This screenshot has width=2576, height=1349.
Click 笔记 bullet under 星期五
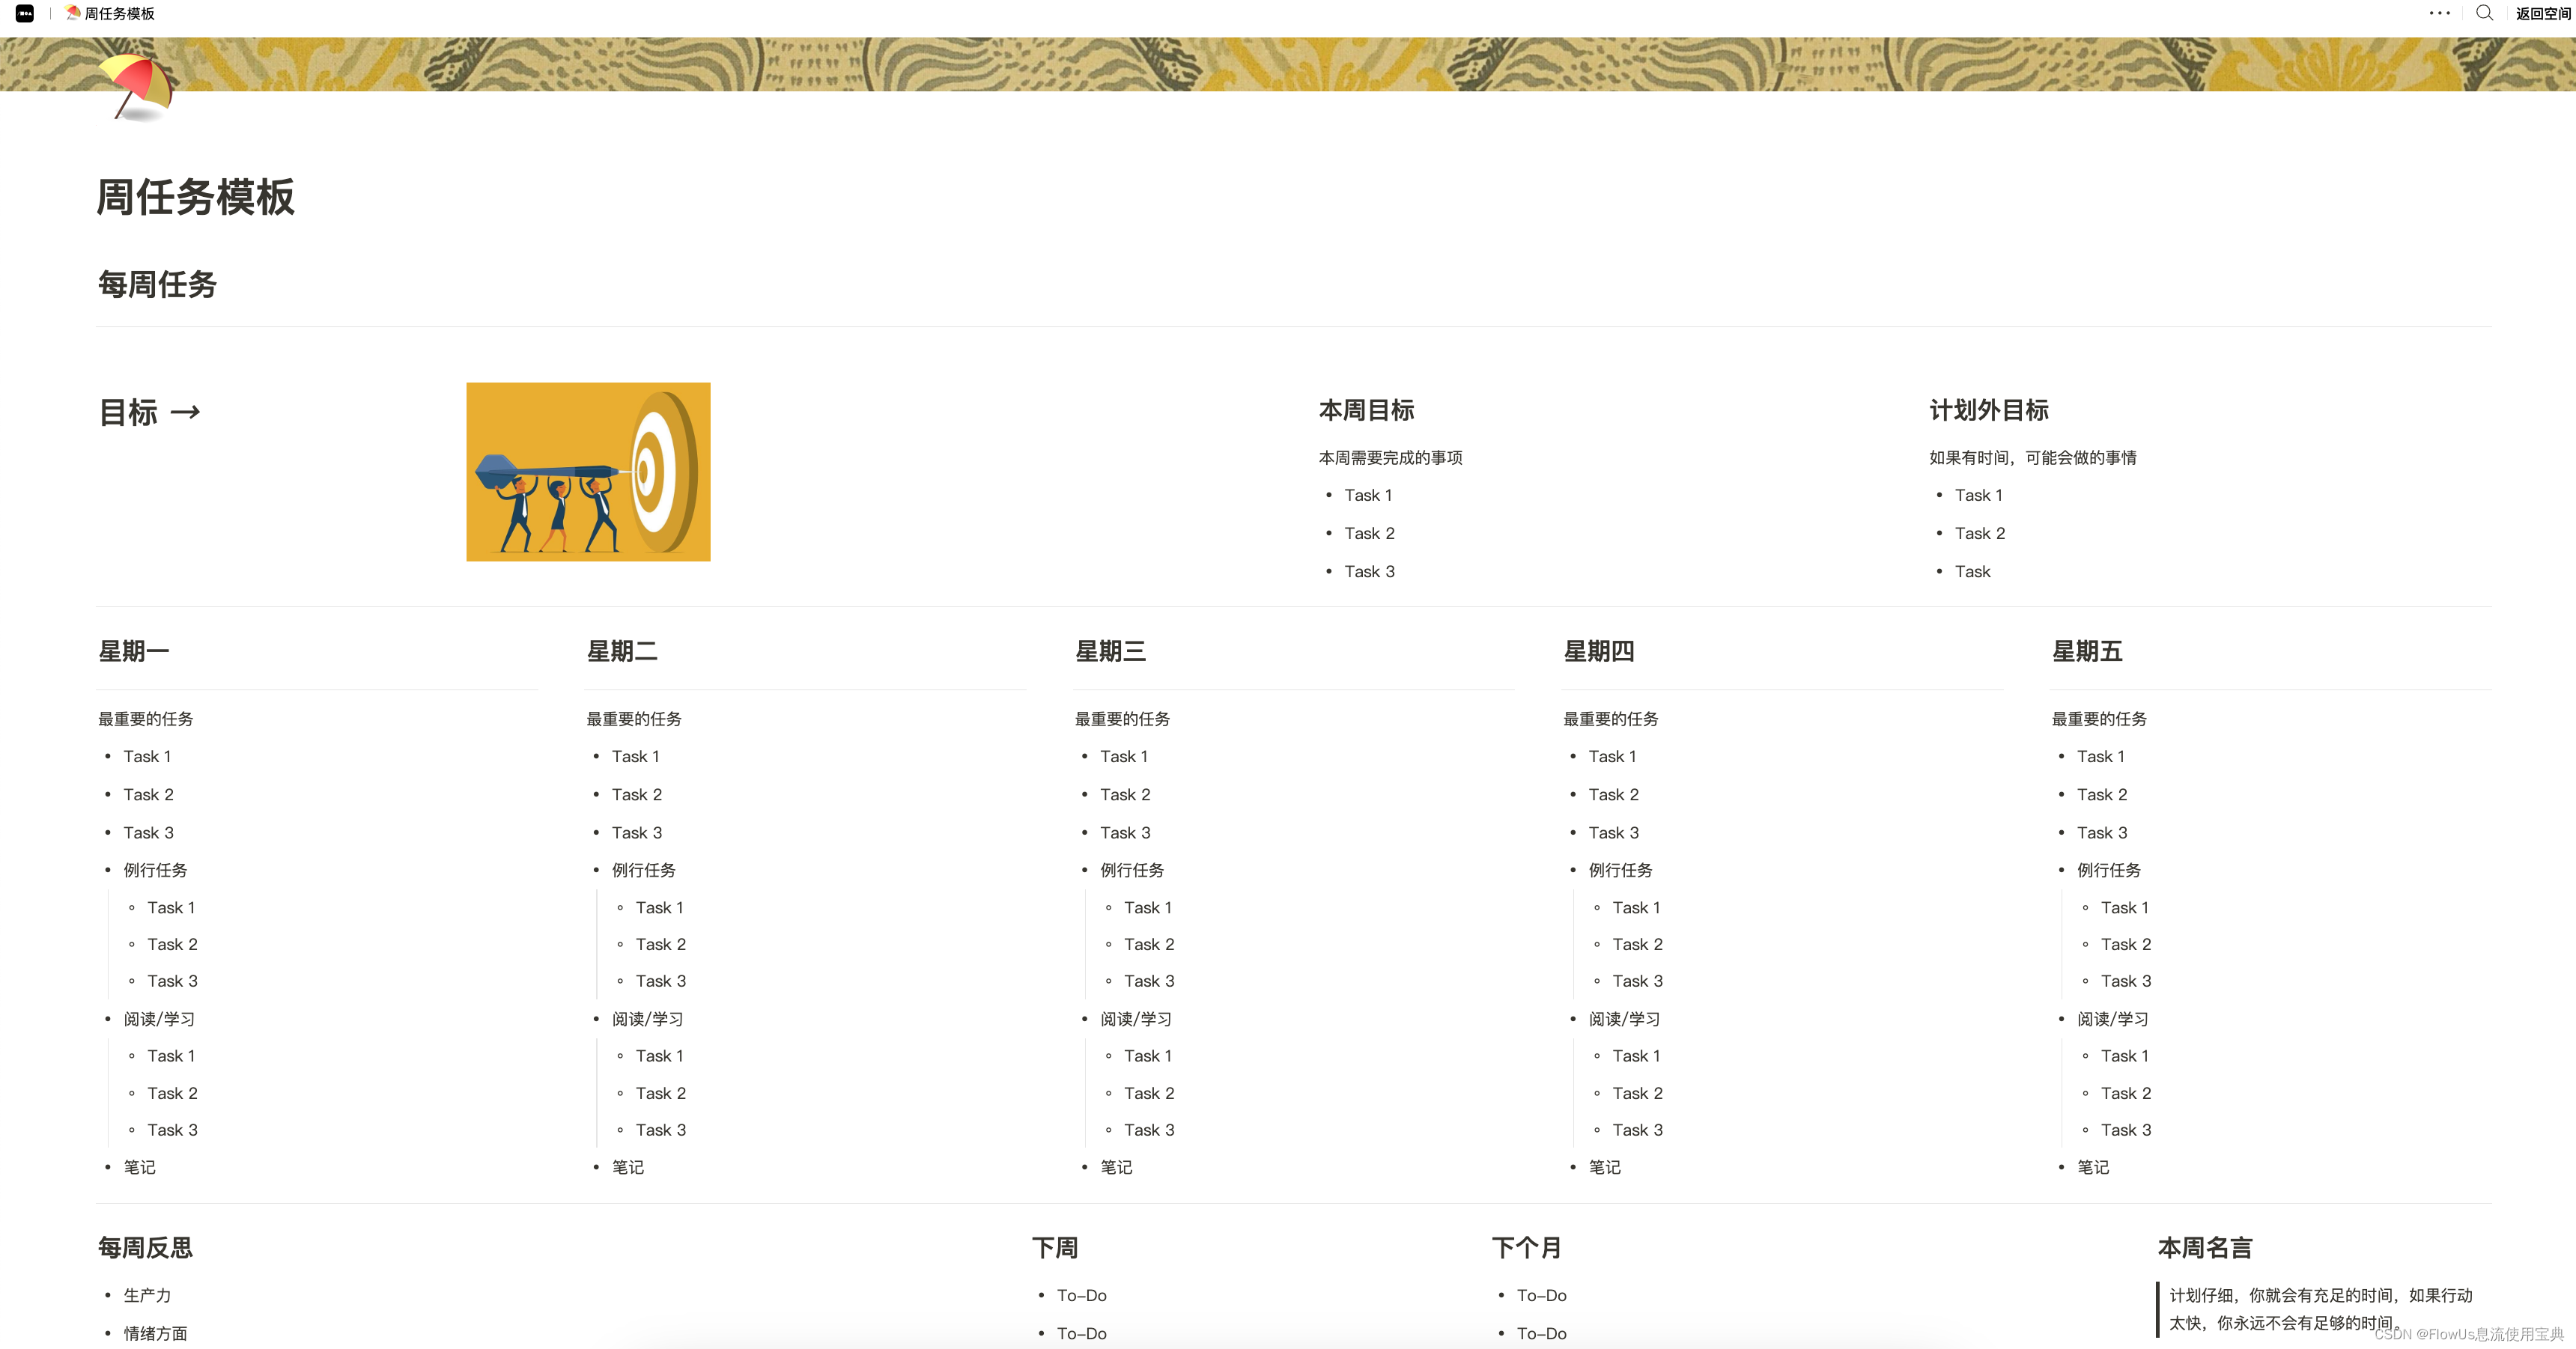click(2092, 1167)
